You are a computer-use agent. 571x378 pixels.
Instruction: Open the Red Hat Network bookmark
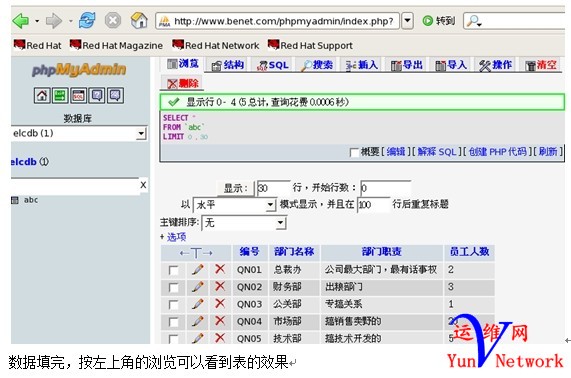[x=216, y=45]
